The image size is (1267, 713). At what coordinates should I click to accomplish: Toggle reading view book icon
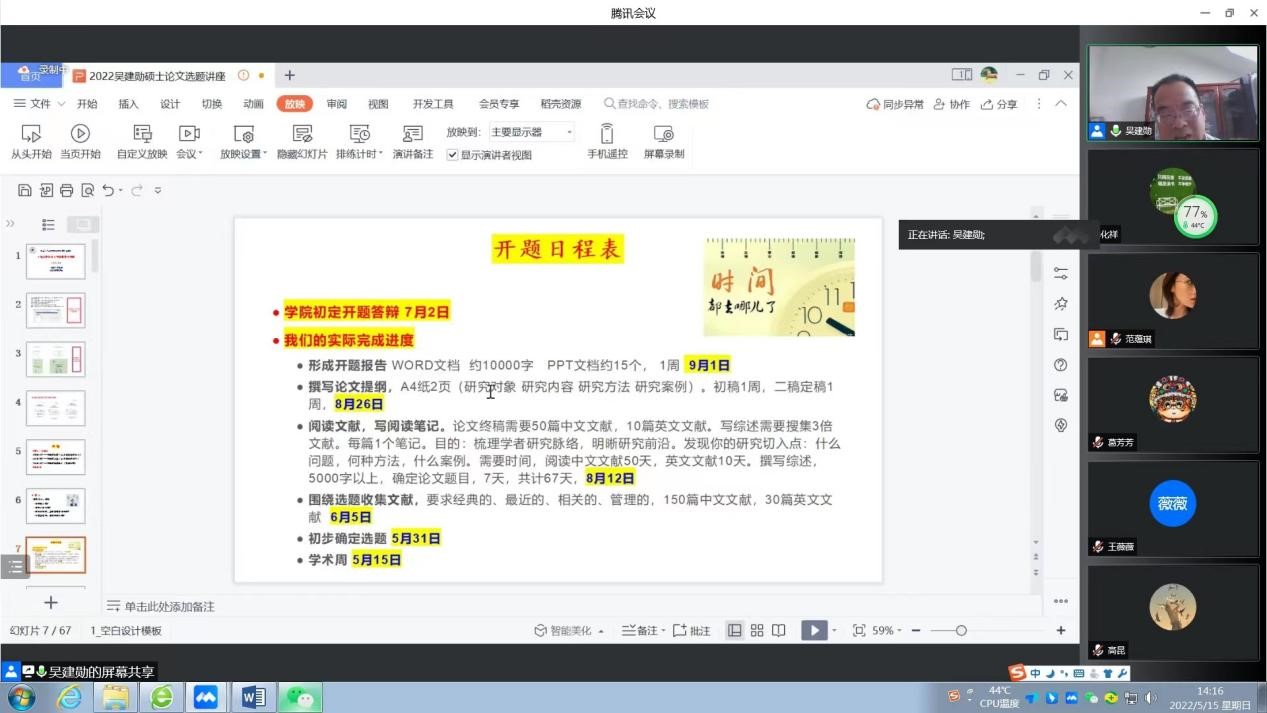[778, 630]
